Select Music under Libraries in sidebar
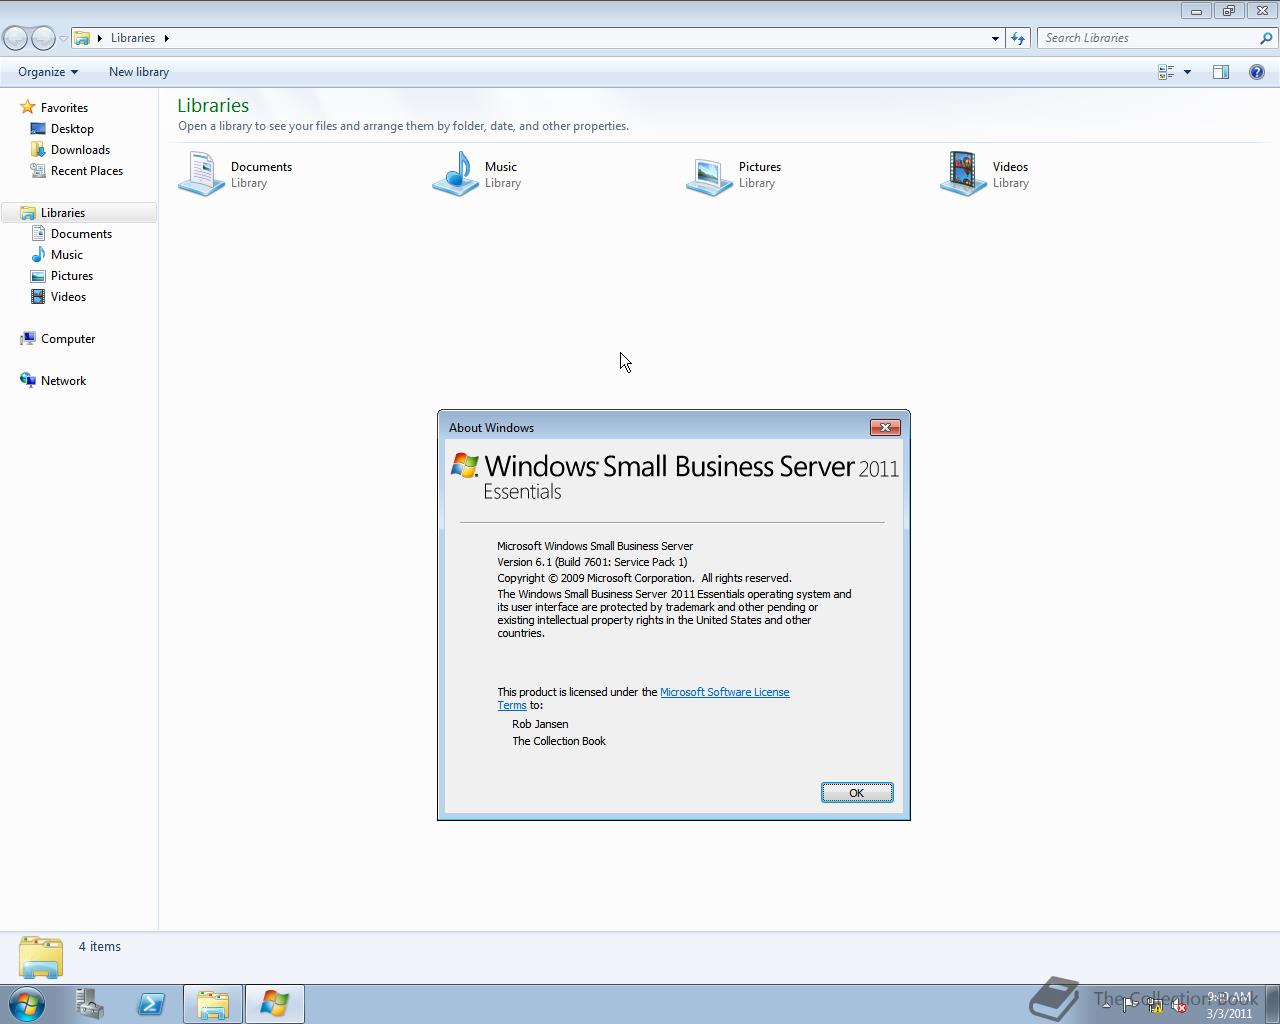This screenshot has width=1280, height=1024. [x=67, y=255]
